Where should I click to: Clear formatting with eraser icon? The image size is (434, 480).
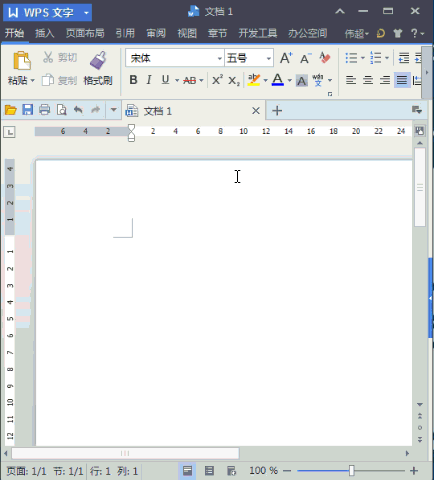324,58
